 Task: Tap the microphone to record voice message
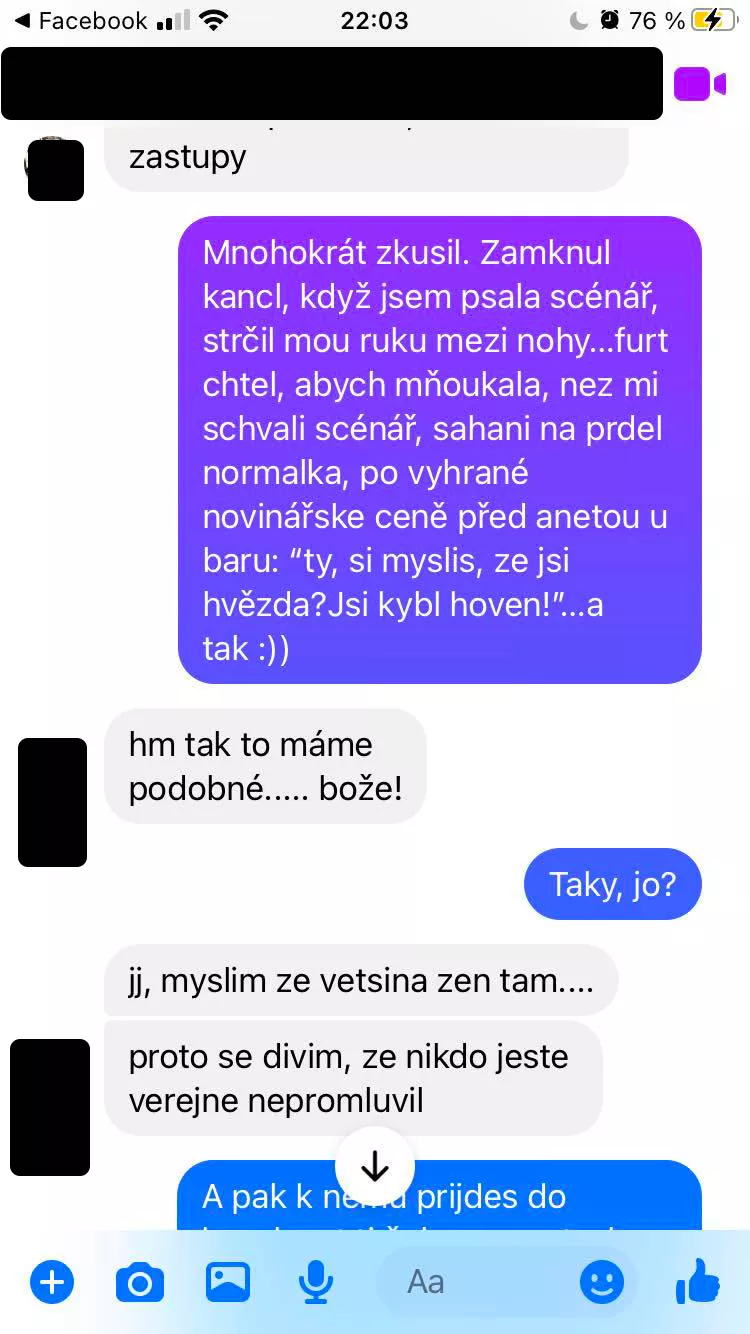(316, 1281)
